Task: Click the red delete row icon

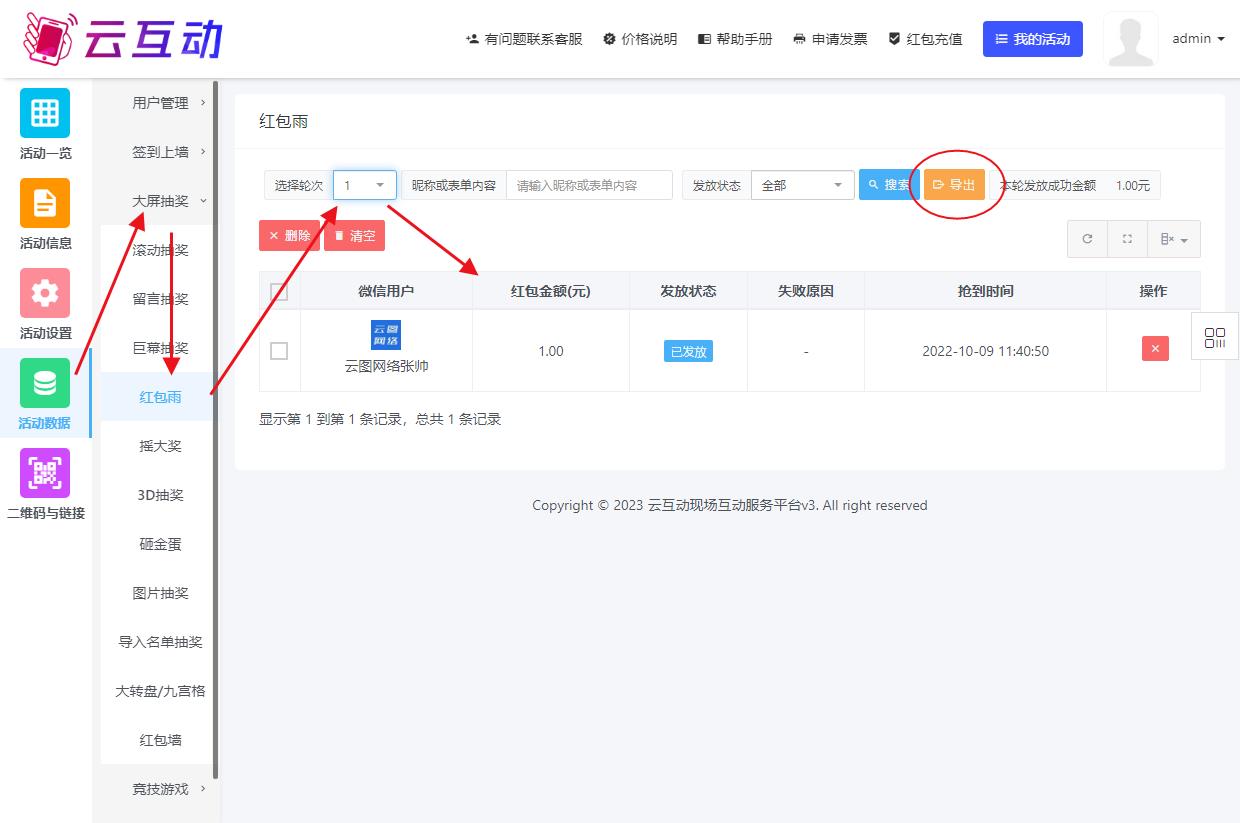Action: click(1155, 349)
